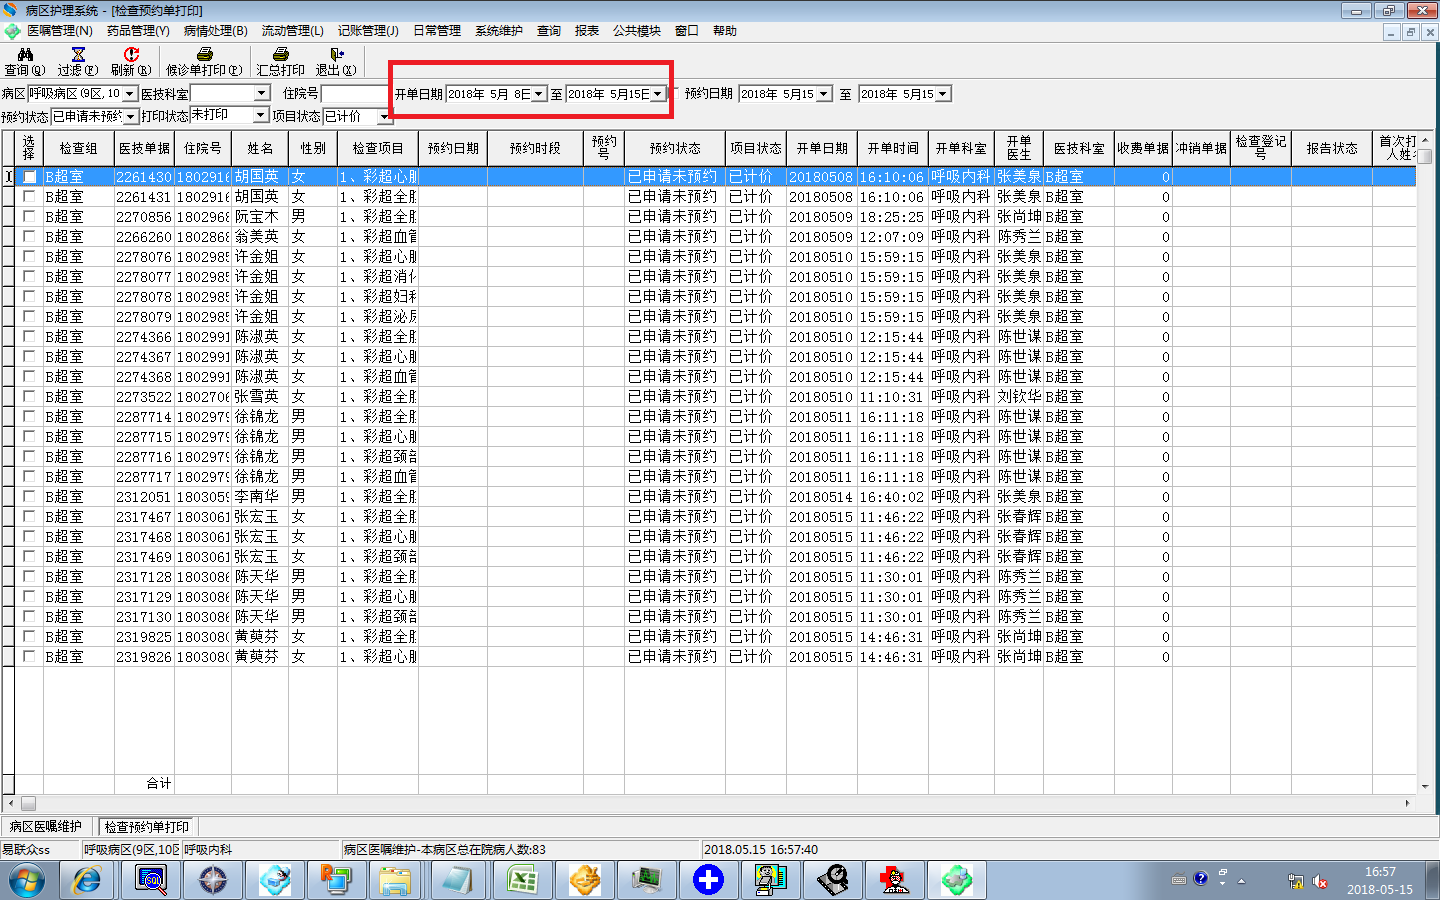Select the patient name cell 阮宝木
1440x900 pixels.
pos(260,217)
